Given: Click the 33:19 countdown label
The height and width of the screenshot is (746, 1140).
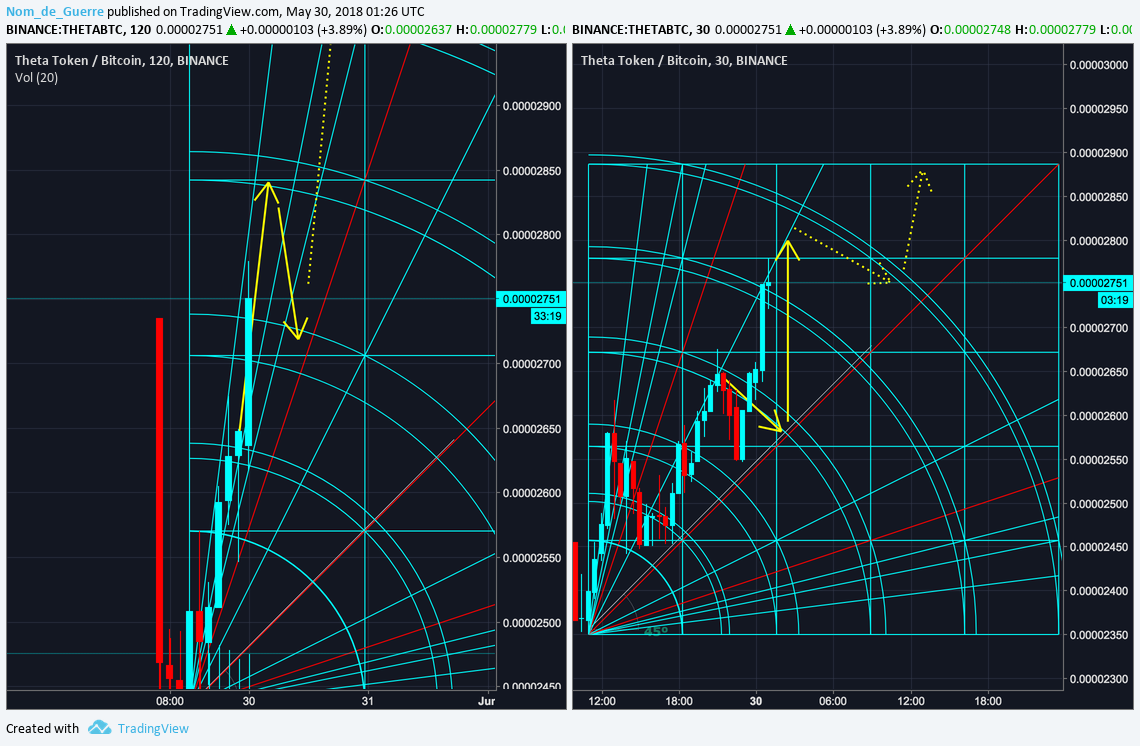Looking at the screenshot, I should click(x=547, y=316).
